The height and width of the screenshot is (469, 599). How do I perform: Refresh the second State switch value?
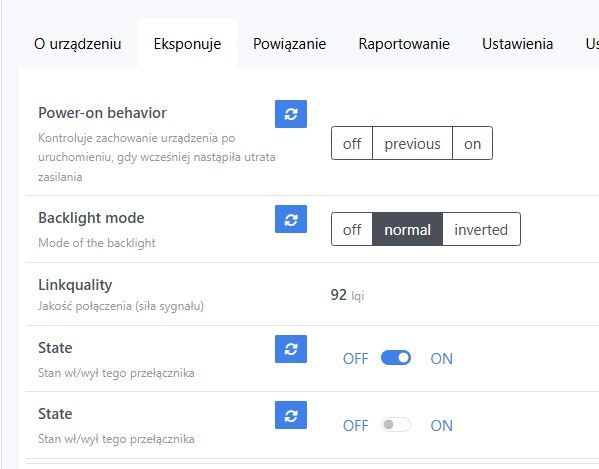pyautogui.click(x=291, y=415)
